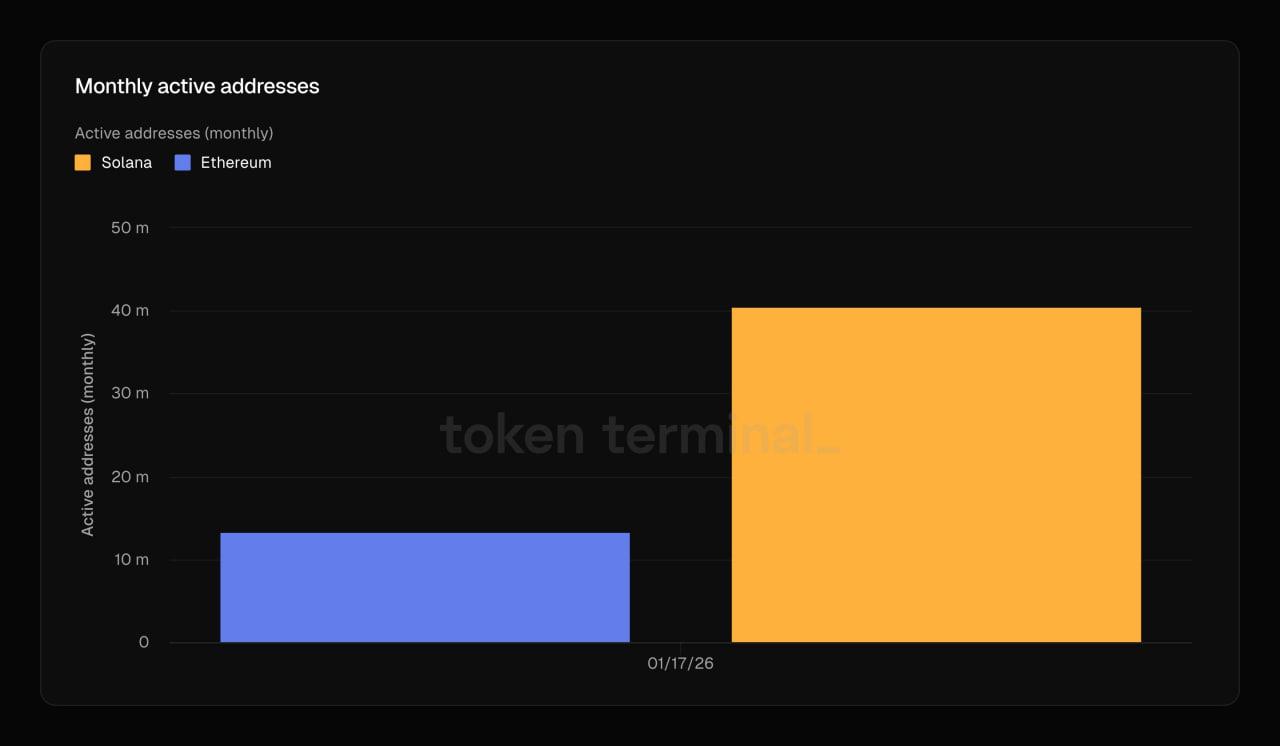Click the token terminal watermark
1280x746 pixels.
click(x=640, y=435)
